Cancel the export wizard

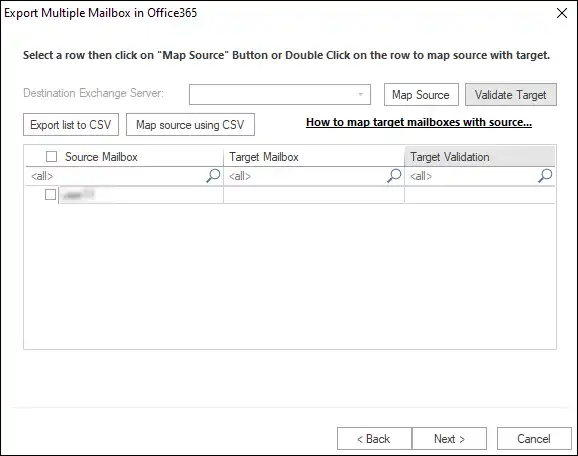(534, 439)
